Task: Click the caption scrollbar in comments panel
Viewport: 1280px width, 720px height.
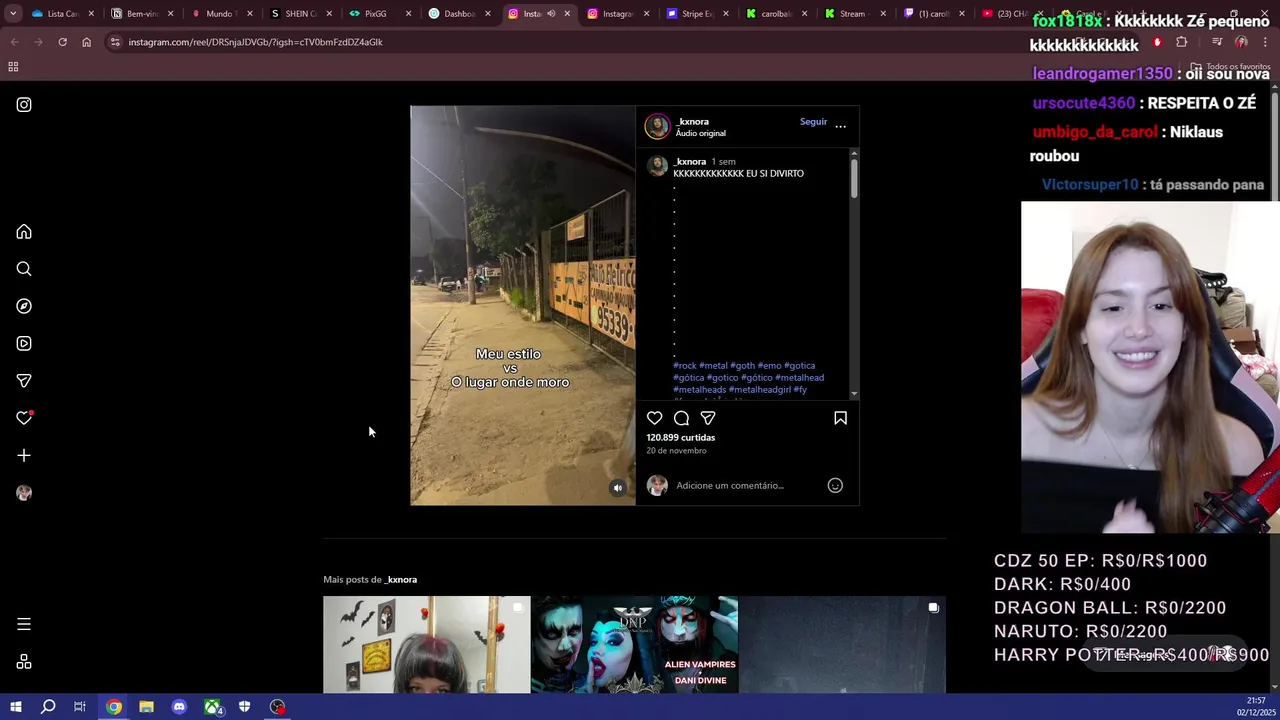Action: [854, 177]
